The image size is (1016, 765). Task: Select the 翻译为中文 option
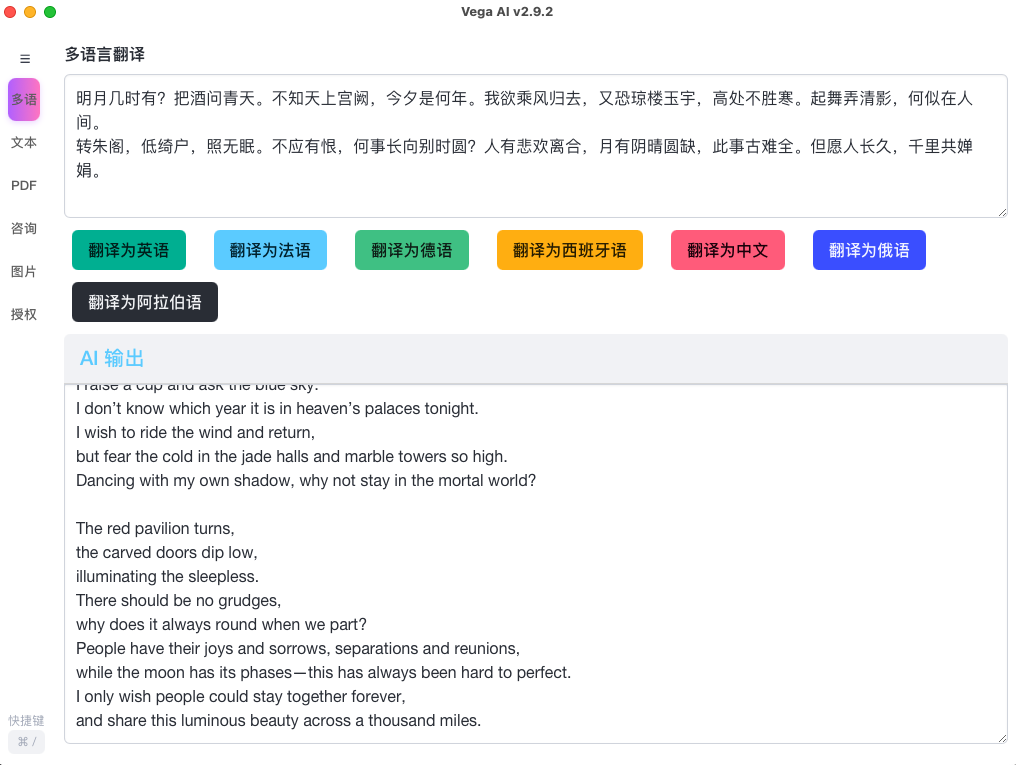pyautogui.click(x=727, y=250)
